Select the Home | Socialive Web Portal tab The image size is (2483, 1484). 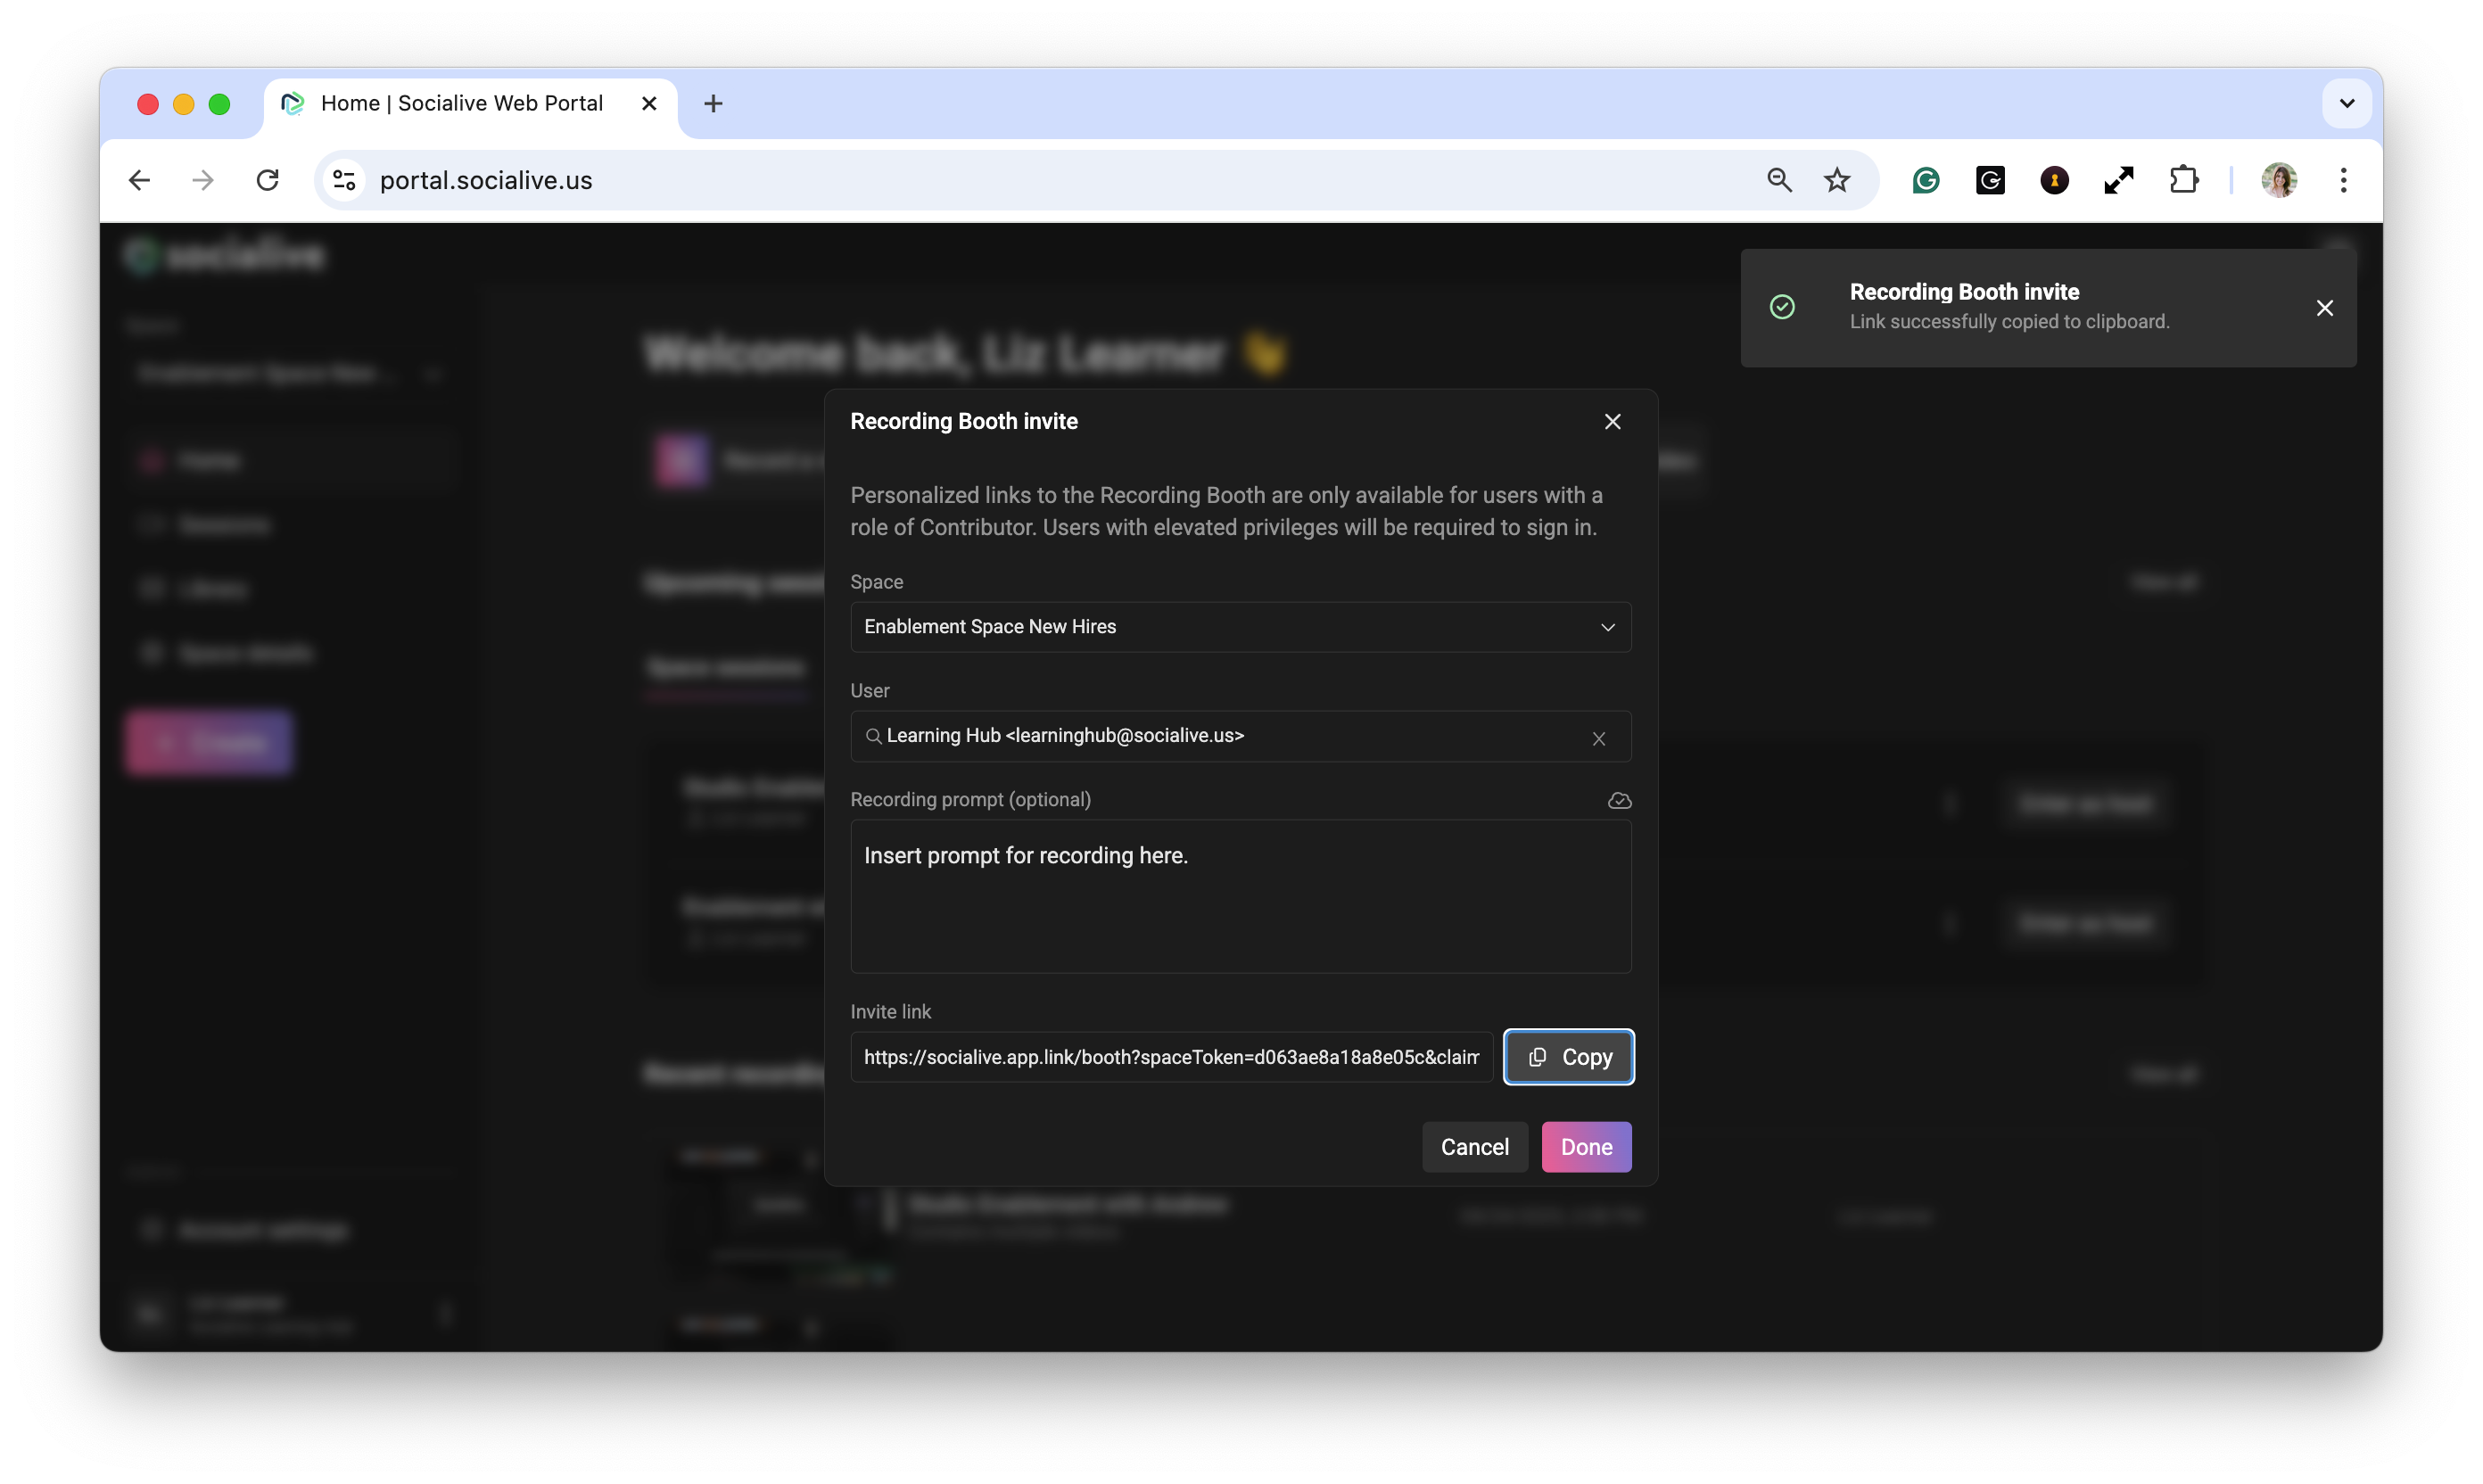click(x=461, y=103)
